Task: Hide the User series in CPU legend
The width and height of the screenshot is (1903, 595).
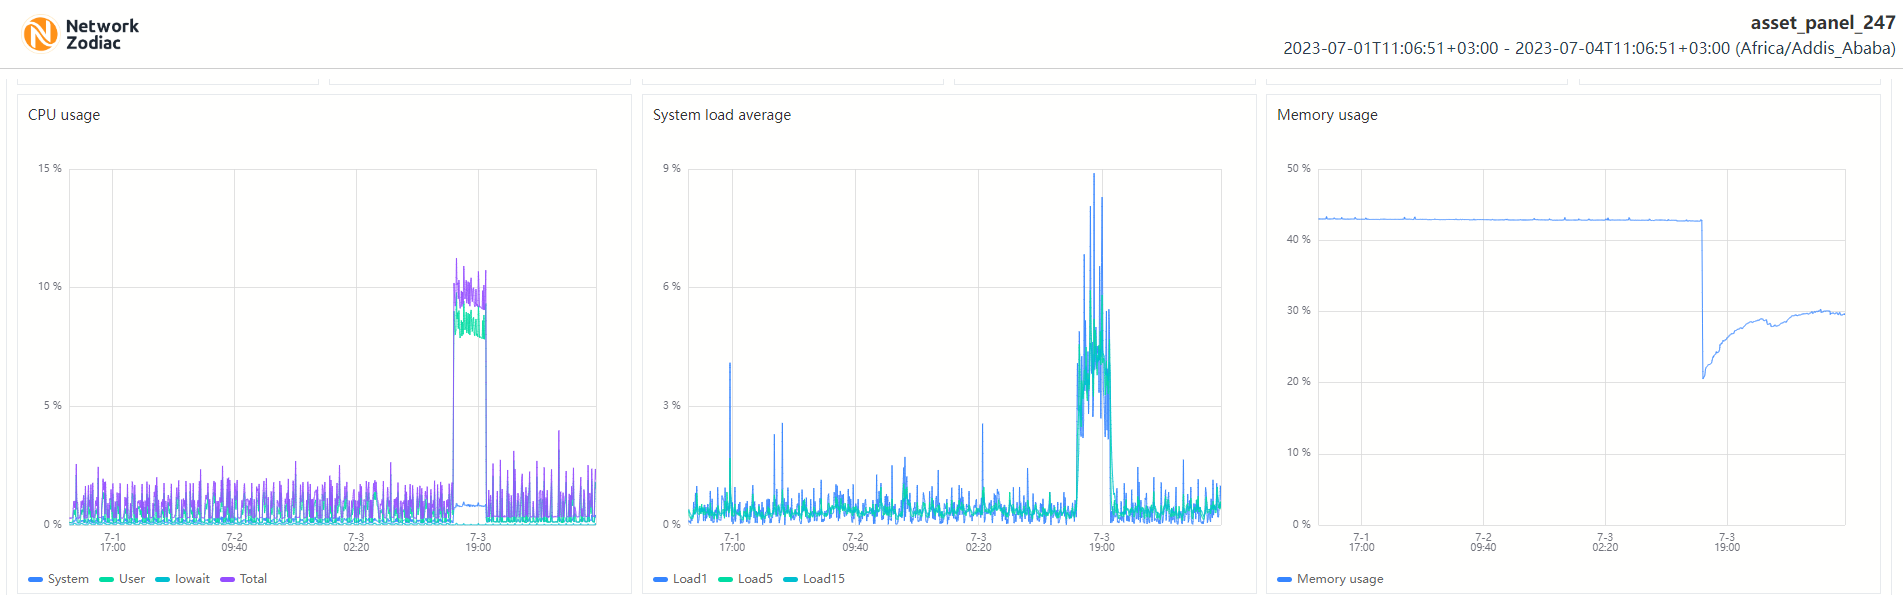Action: [122, 579]
